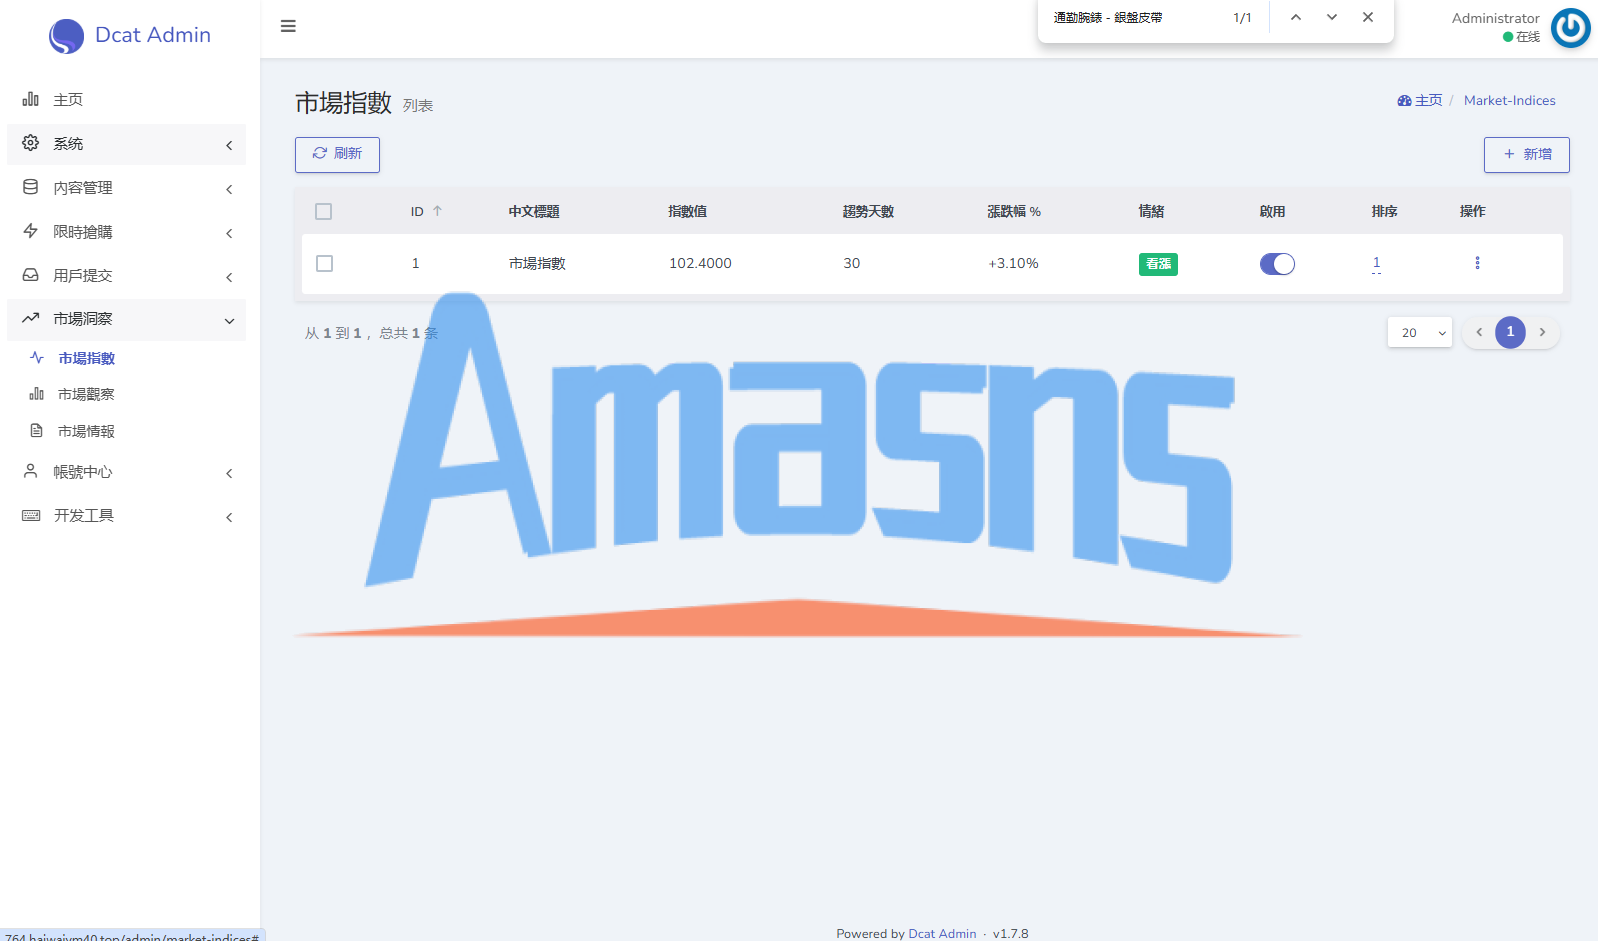The width and height of the screenshot is (1598, 941).
Task: Click the find bar search field
Action: pos(1132,18)
